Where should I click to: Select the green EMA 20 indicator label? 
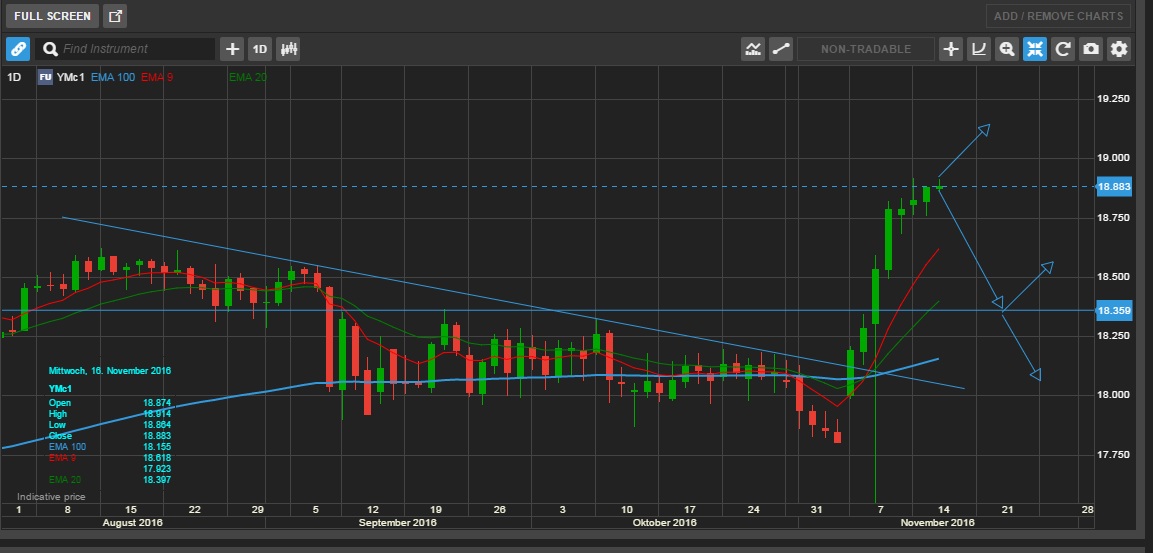point(248,77)
